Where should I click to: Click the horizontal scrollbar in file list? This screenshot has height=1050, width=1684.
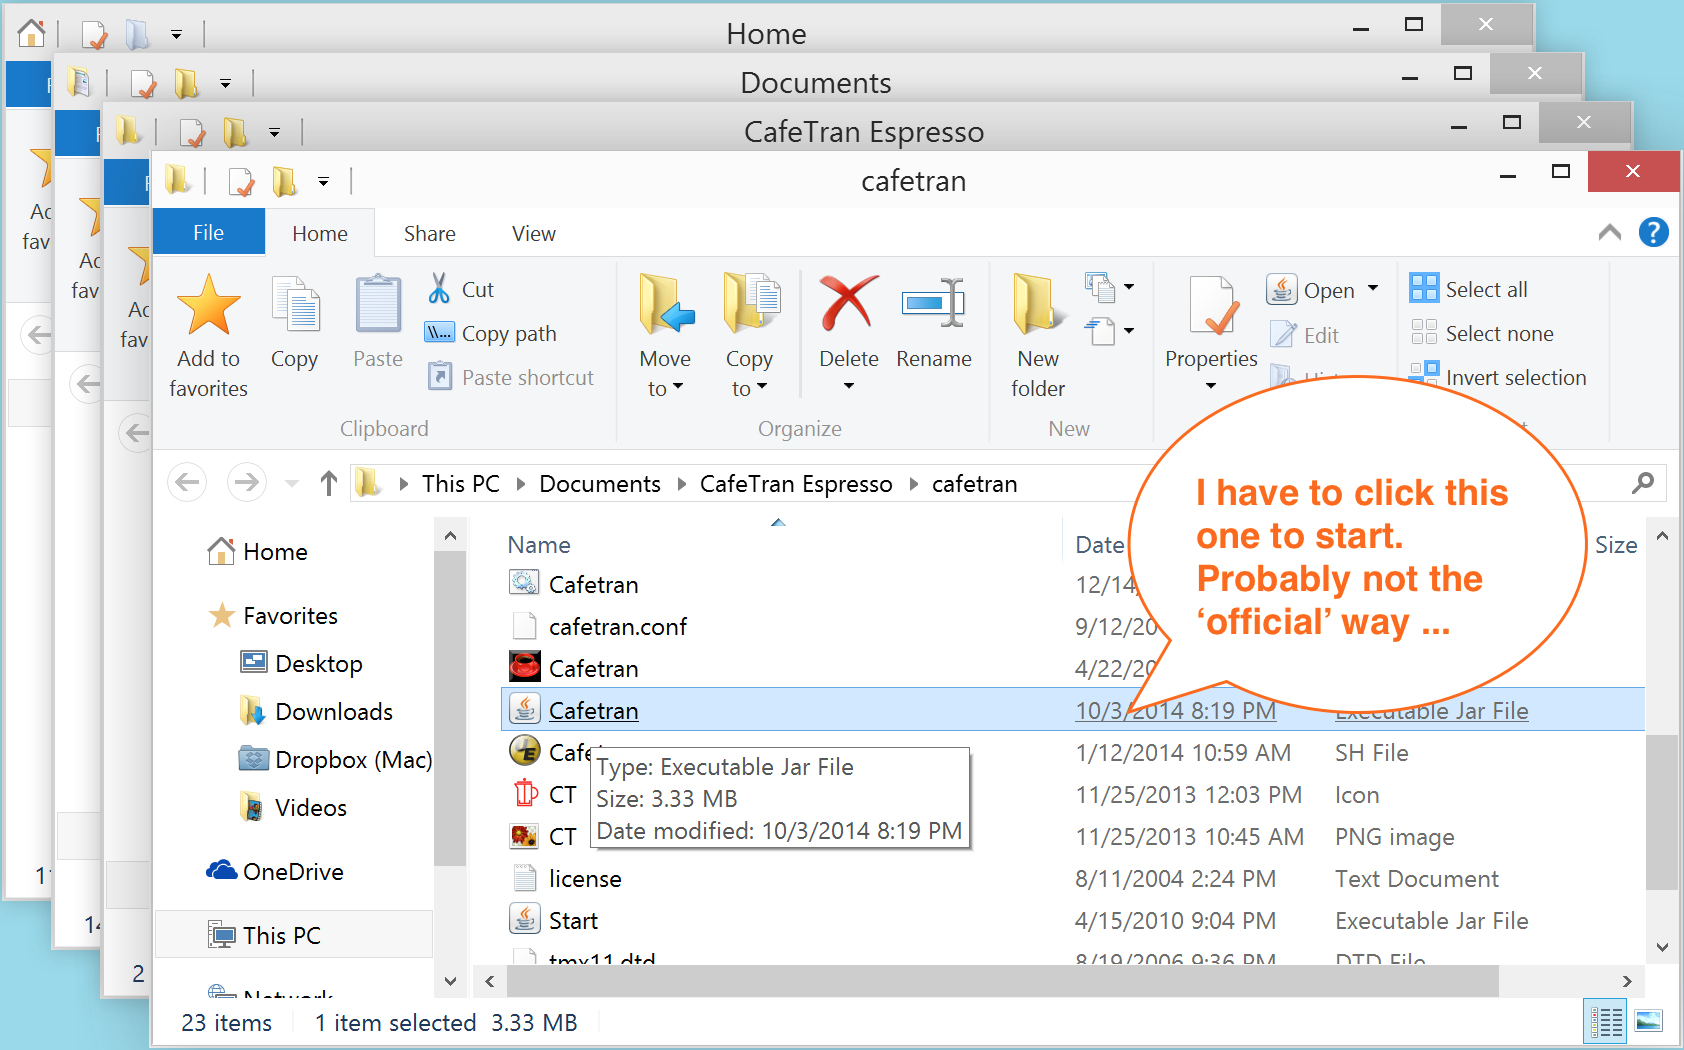1000,981
